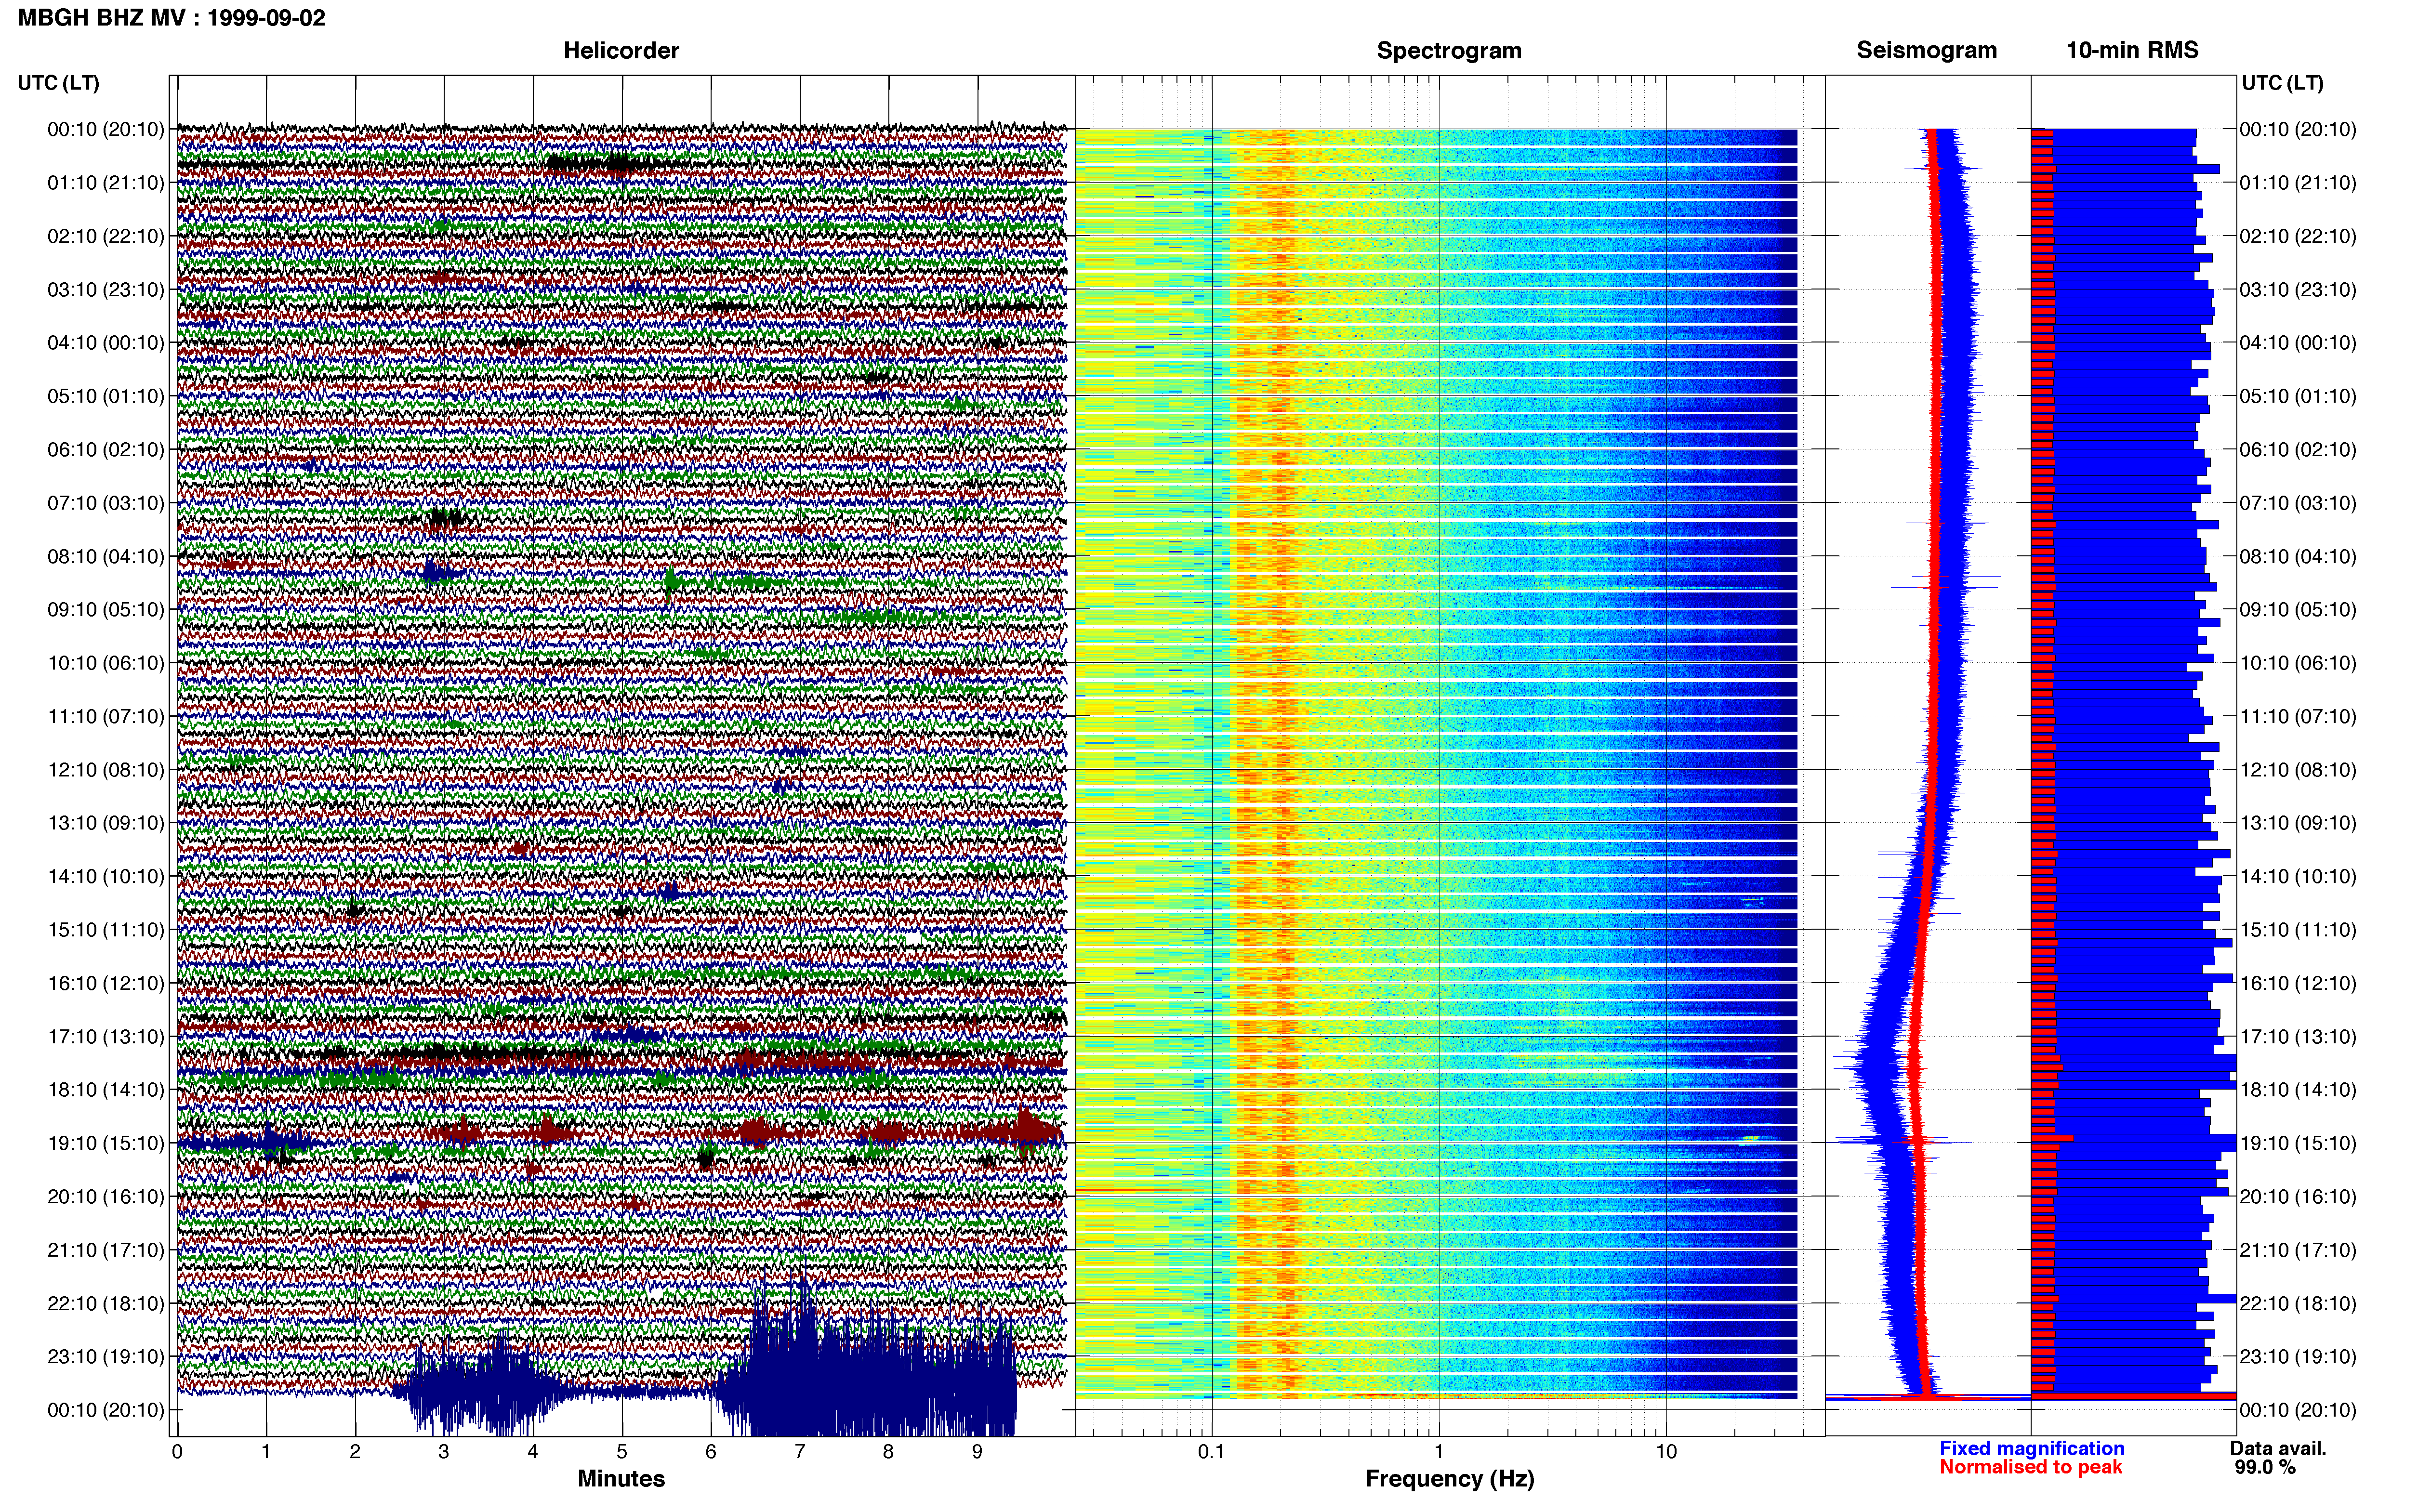Click the right '12:10 (08:10)' time label
The height and width of the screenshot is (1512, 2418).
[x=2298, y=770]
